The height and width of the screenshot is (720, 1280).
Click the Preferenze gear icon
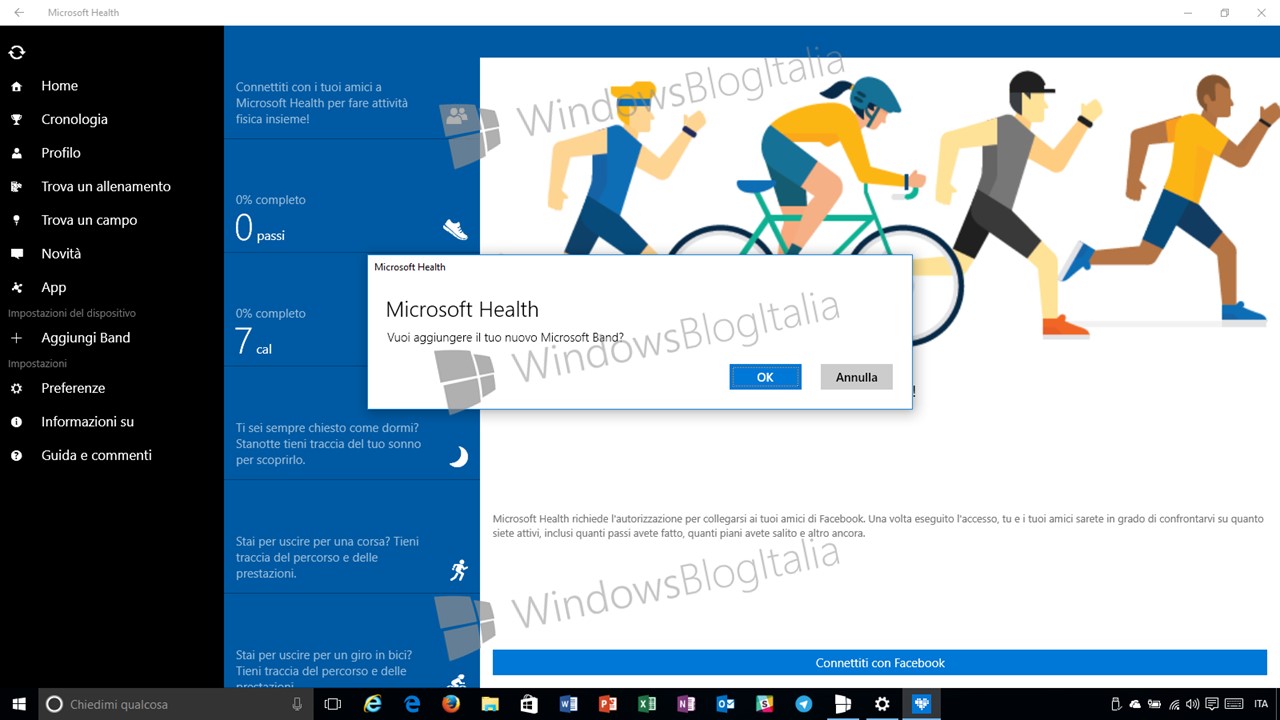tap(16, 388)
